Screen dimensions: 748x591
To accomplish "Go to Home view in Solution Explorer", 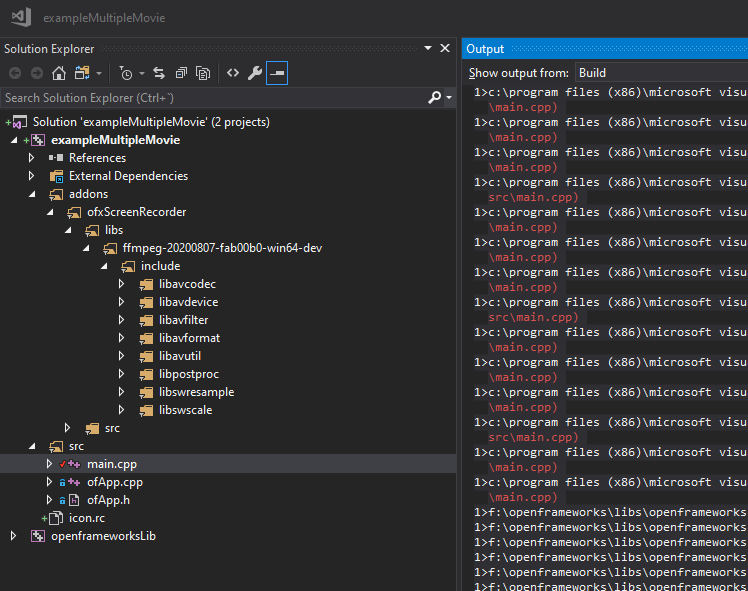I will pos(59,73).
